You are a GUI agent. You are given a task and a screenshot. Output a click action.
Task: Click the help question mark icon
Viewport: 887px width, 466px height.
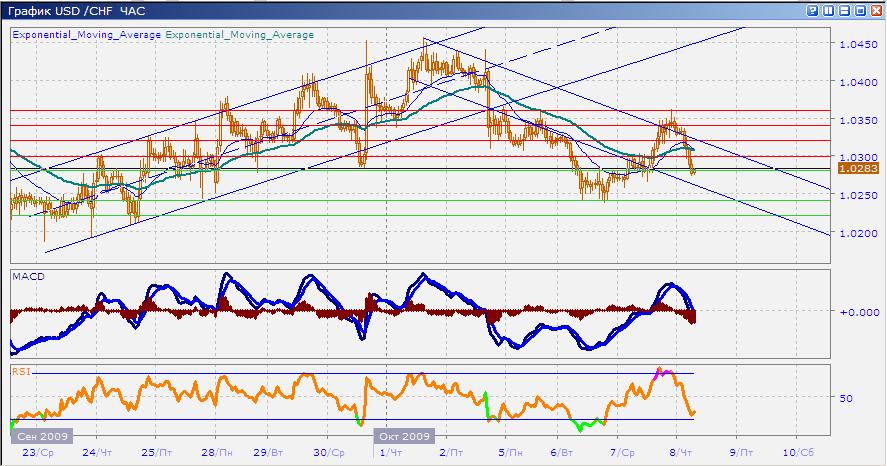(811, 11)
